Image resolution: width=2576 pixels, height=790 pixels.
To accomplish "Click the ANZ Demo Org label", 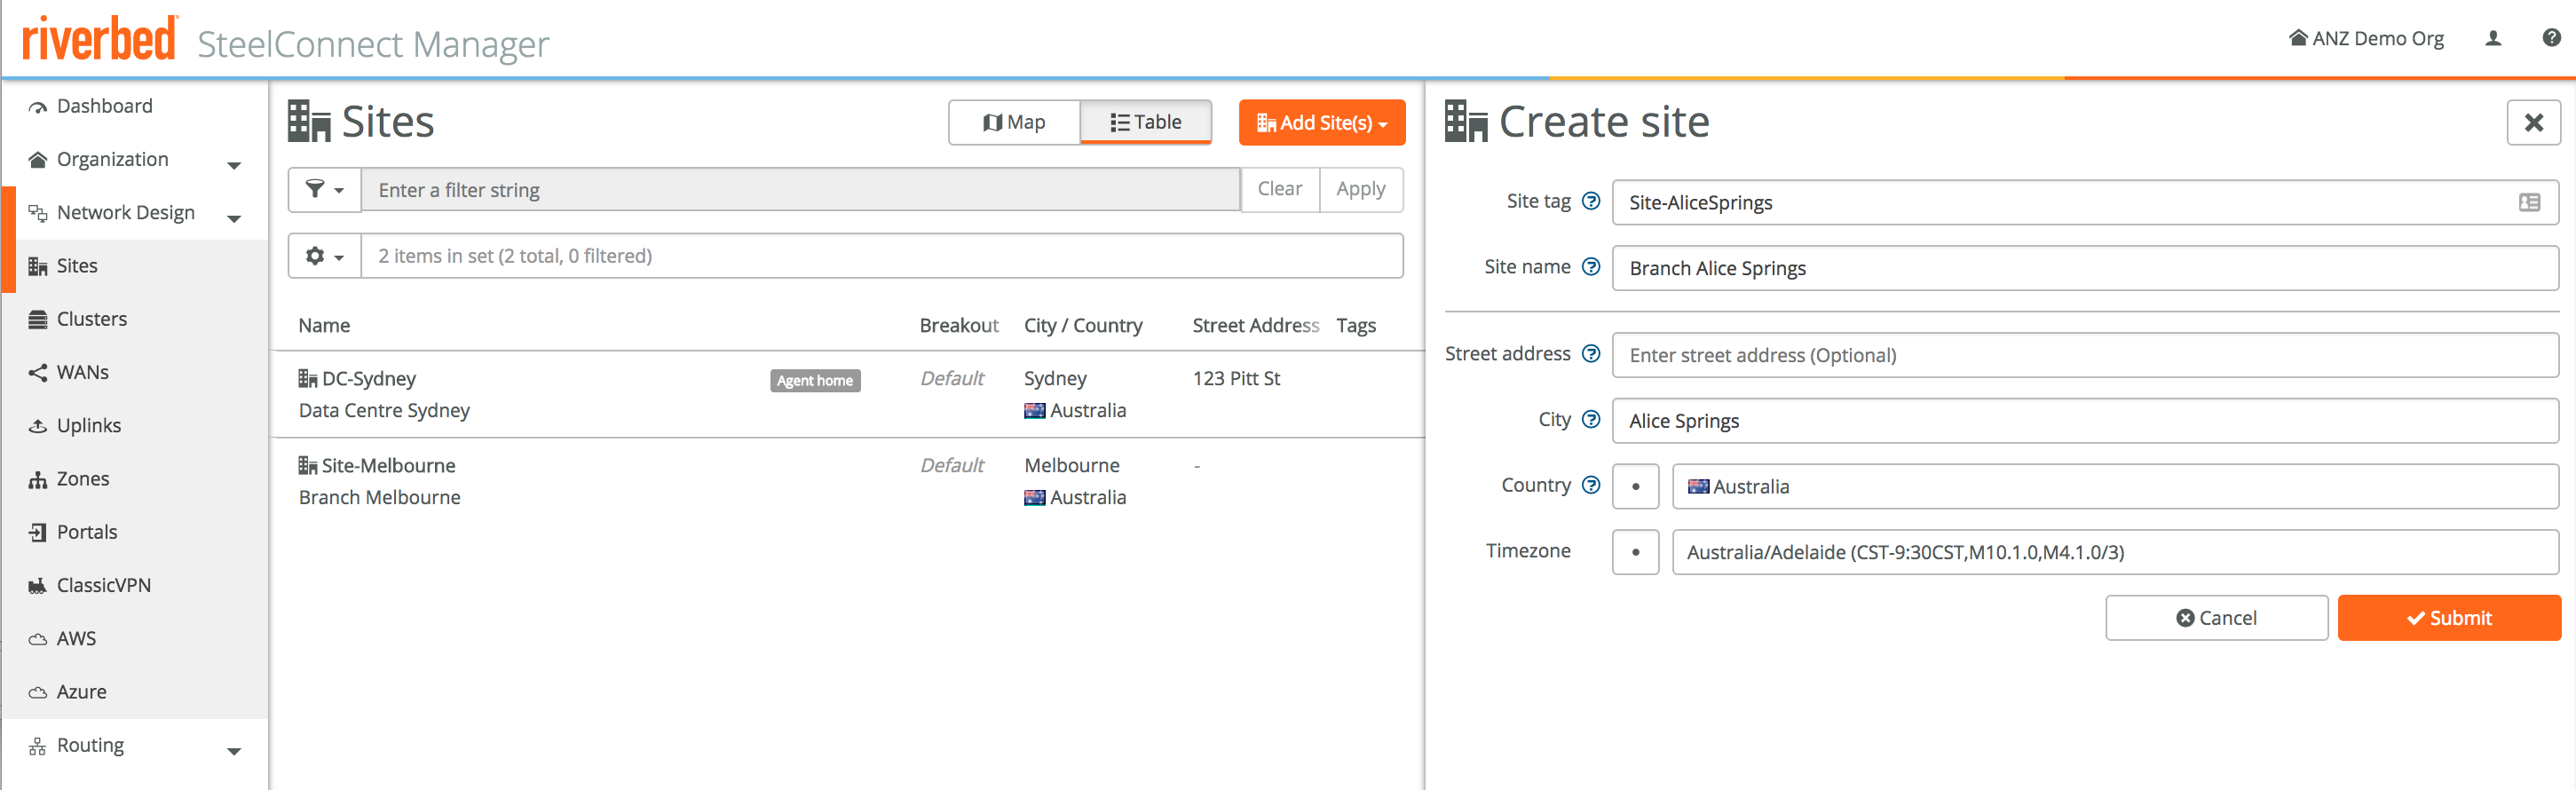I will pyautogui.click(x=2378, y=38).
